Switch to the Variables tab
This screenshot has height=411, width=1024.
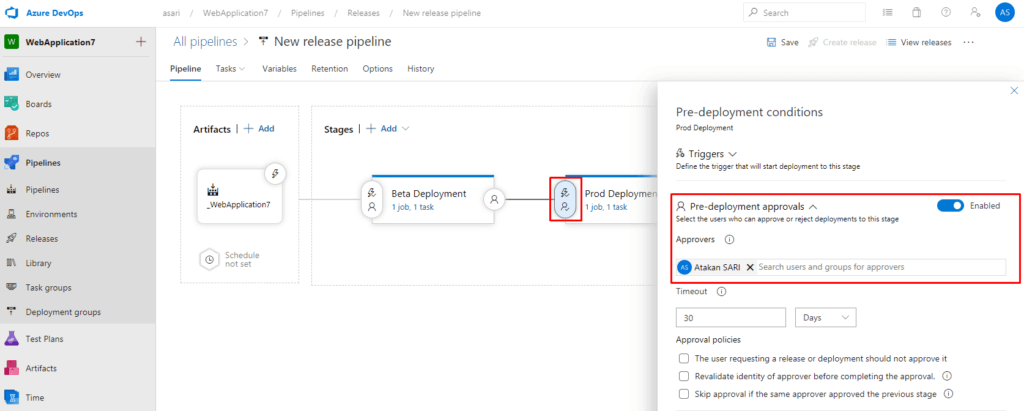[279, 69]
